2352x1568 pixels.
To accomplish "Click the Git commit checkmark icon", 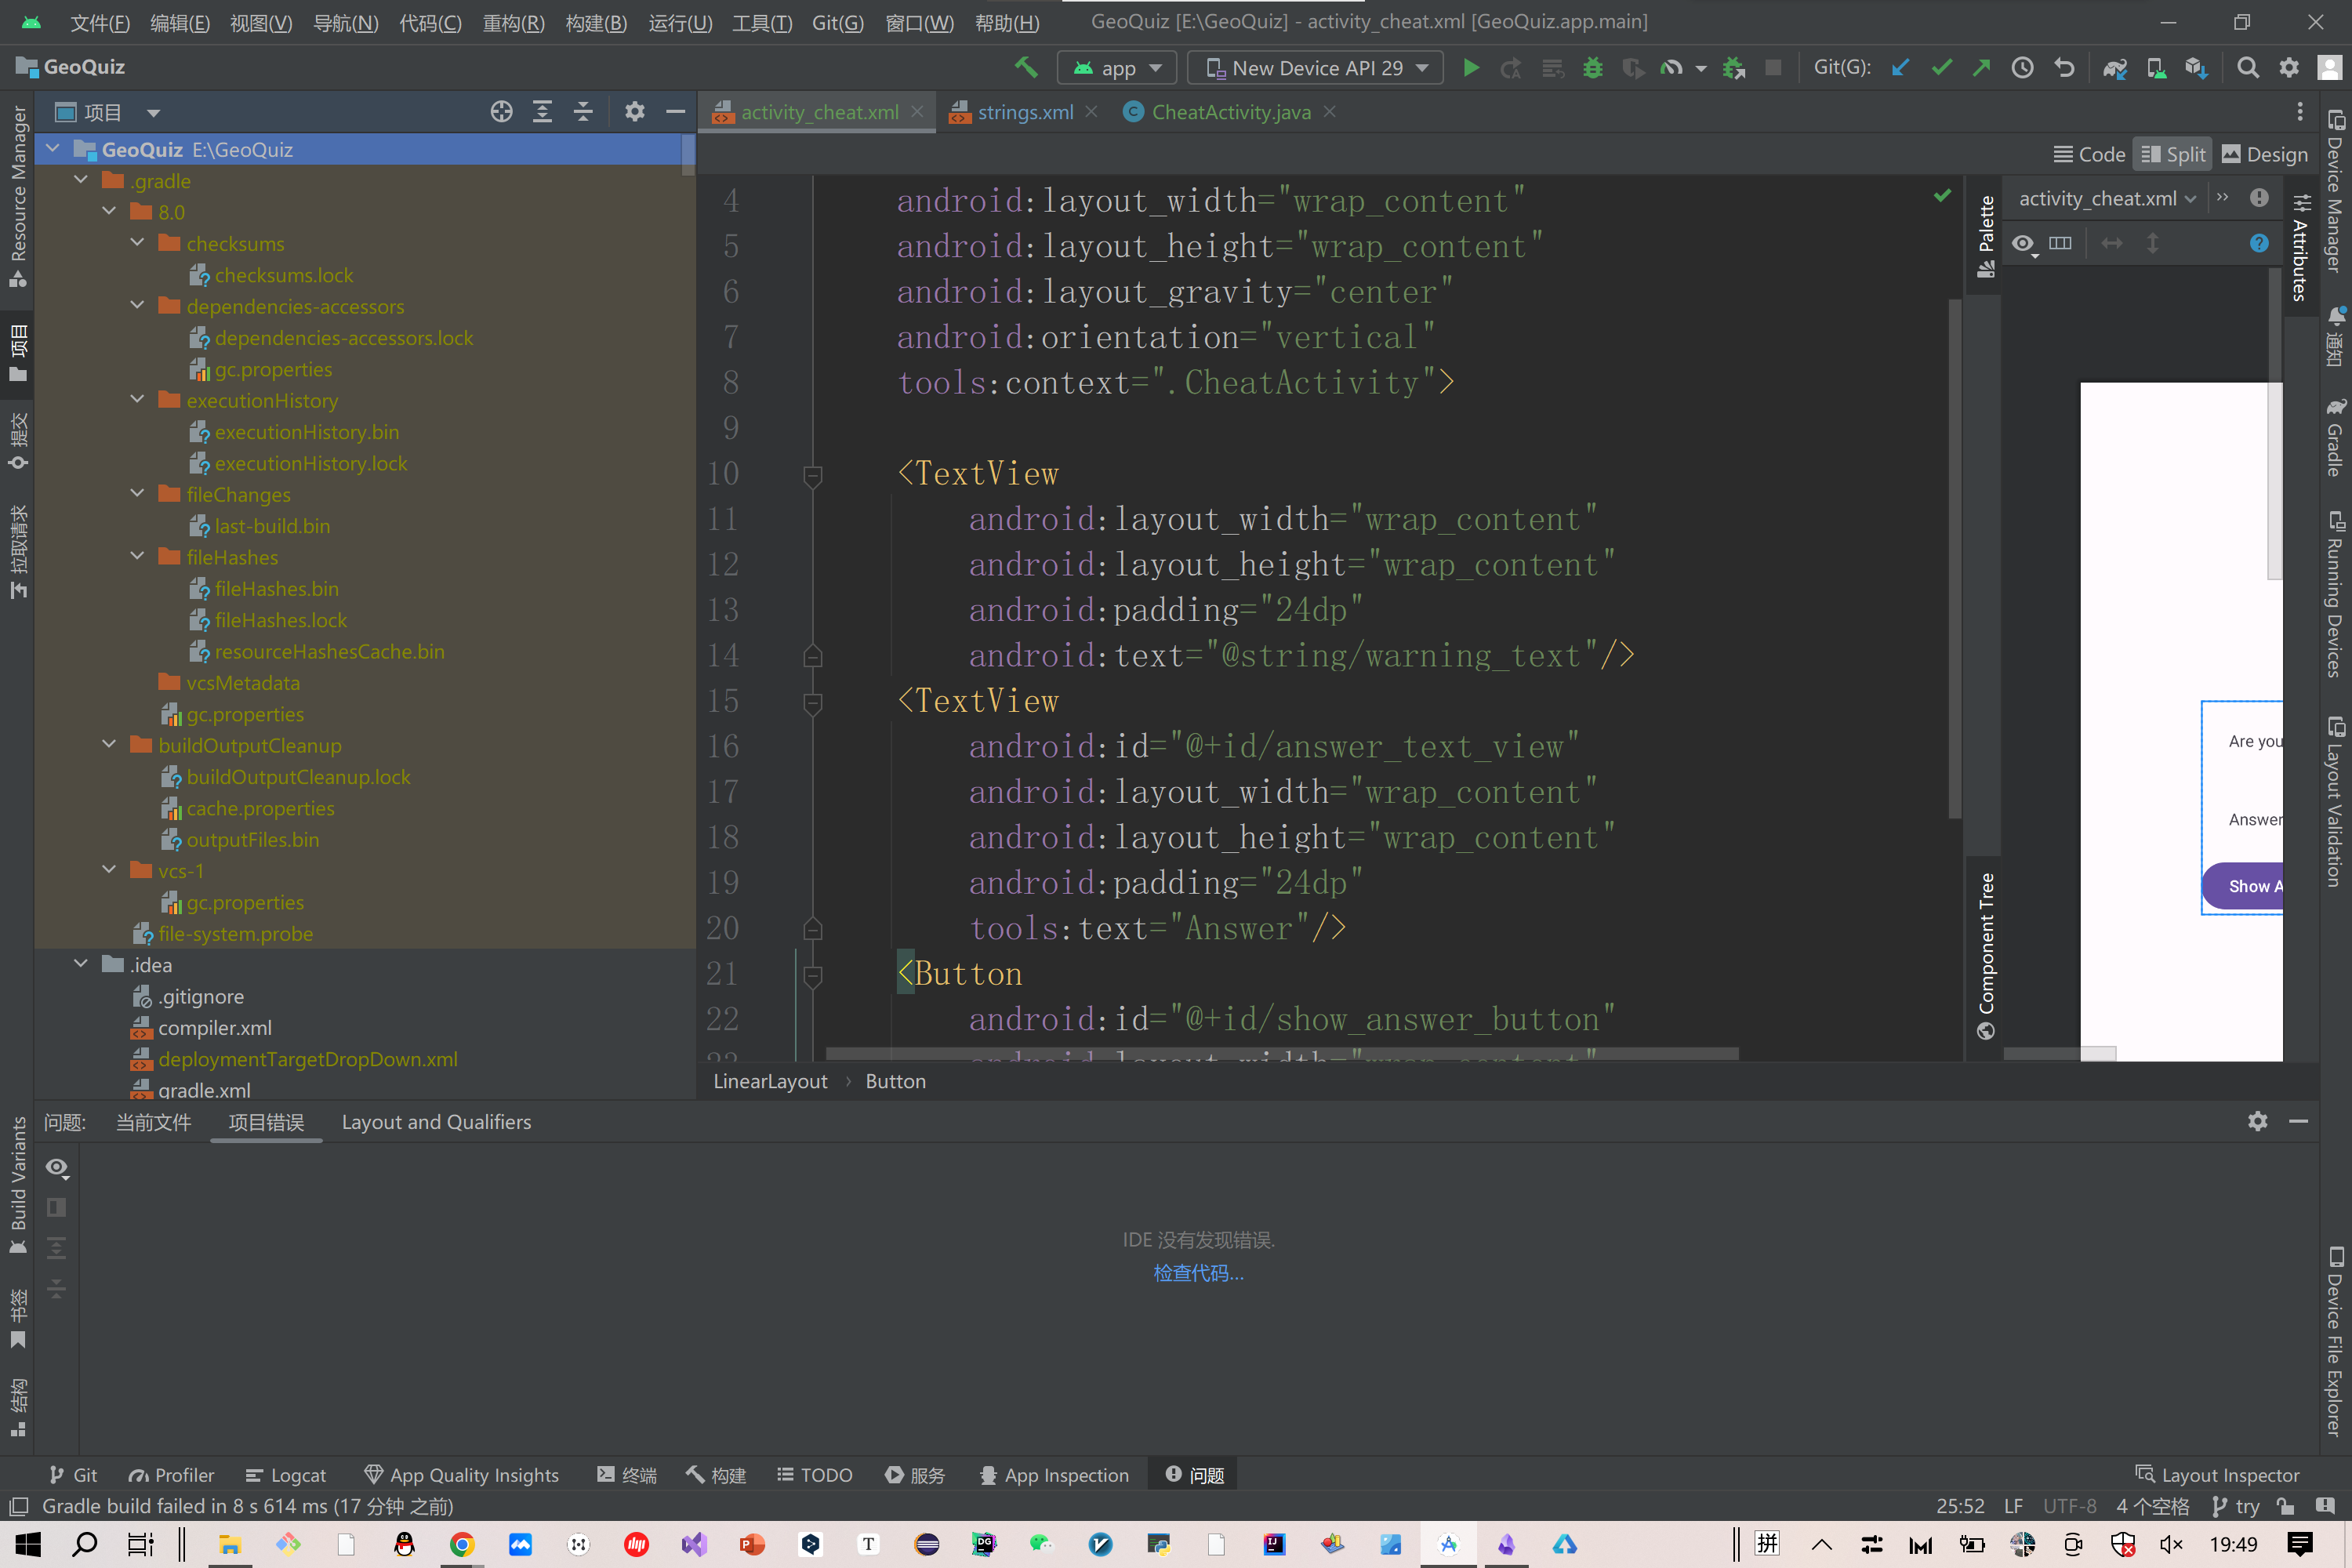I will [x=1941, y=68].
